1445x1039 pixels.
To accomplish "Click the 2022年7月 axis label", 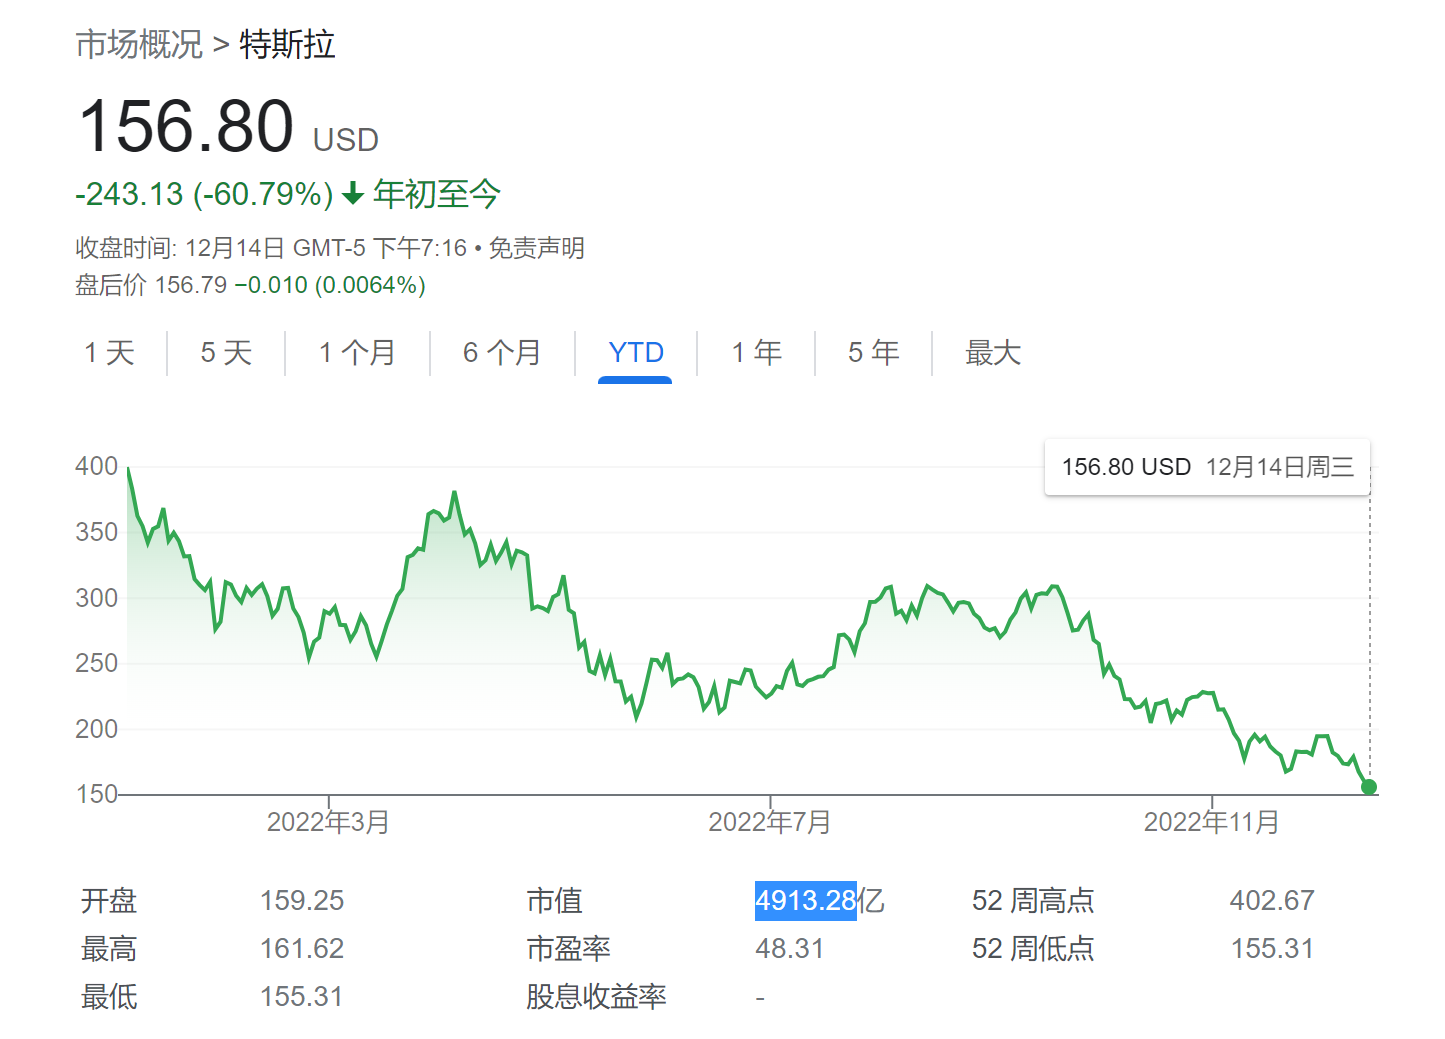I will point(770,823).
